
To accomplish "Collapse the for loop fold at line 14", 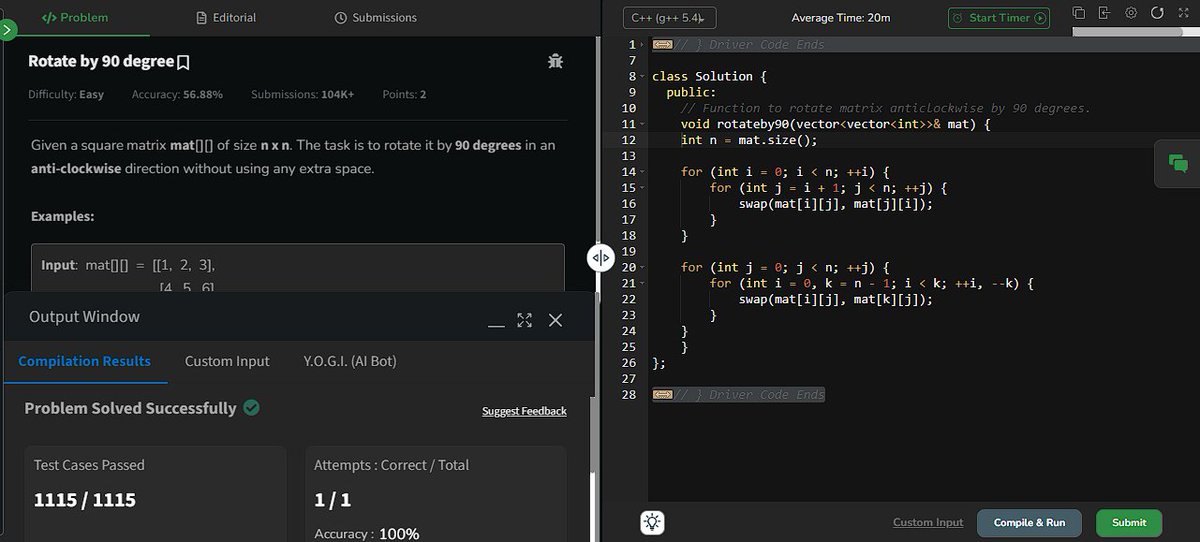I will [x=643, y=172].
